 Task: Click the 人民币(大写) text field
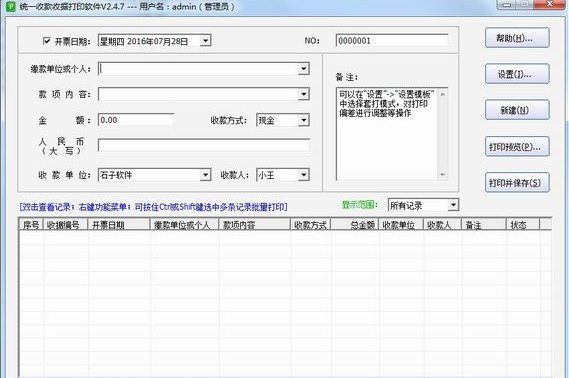pos(204,145)
